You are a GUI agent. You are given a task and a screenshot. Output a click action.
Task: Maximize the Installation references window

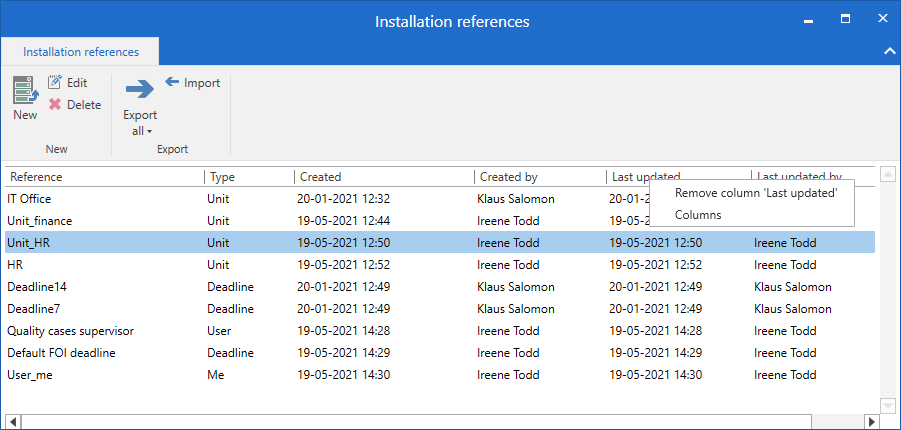[845, 19]
